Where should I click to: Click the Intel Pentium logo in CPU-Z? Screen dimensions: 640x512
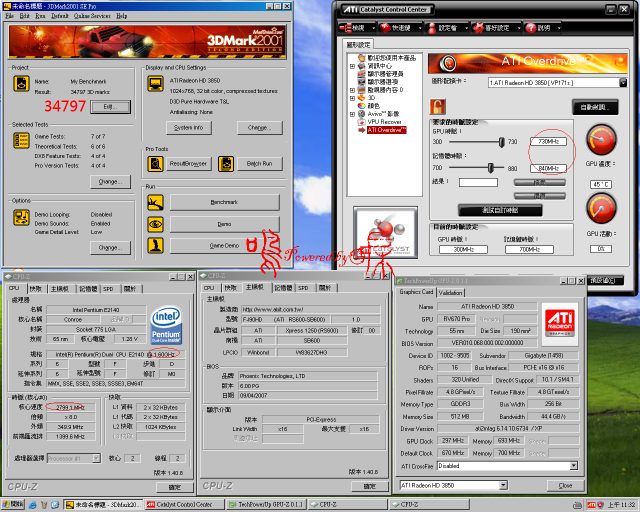coord(166,325)
